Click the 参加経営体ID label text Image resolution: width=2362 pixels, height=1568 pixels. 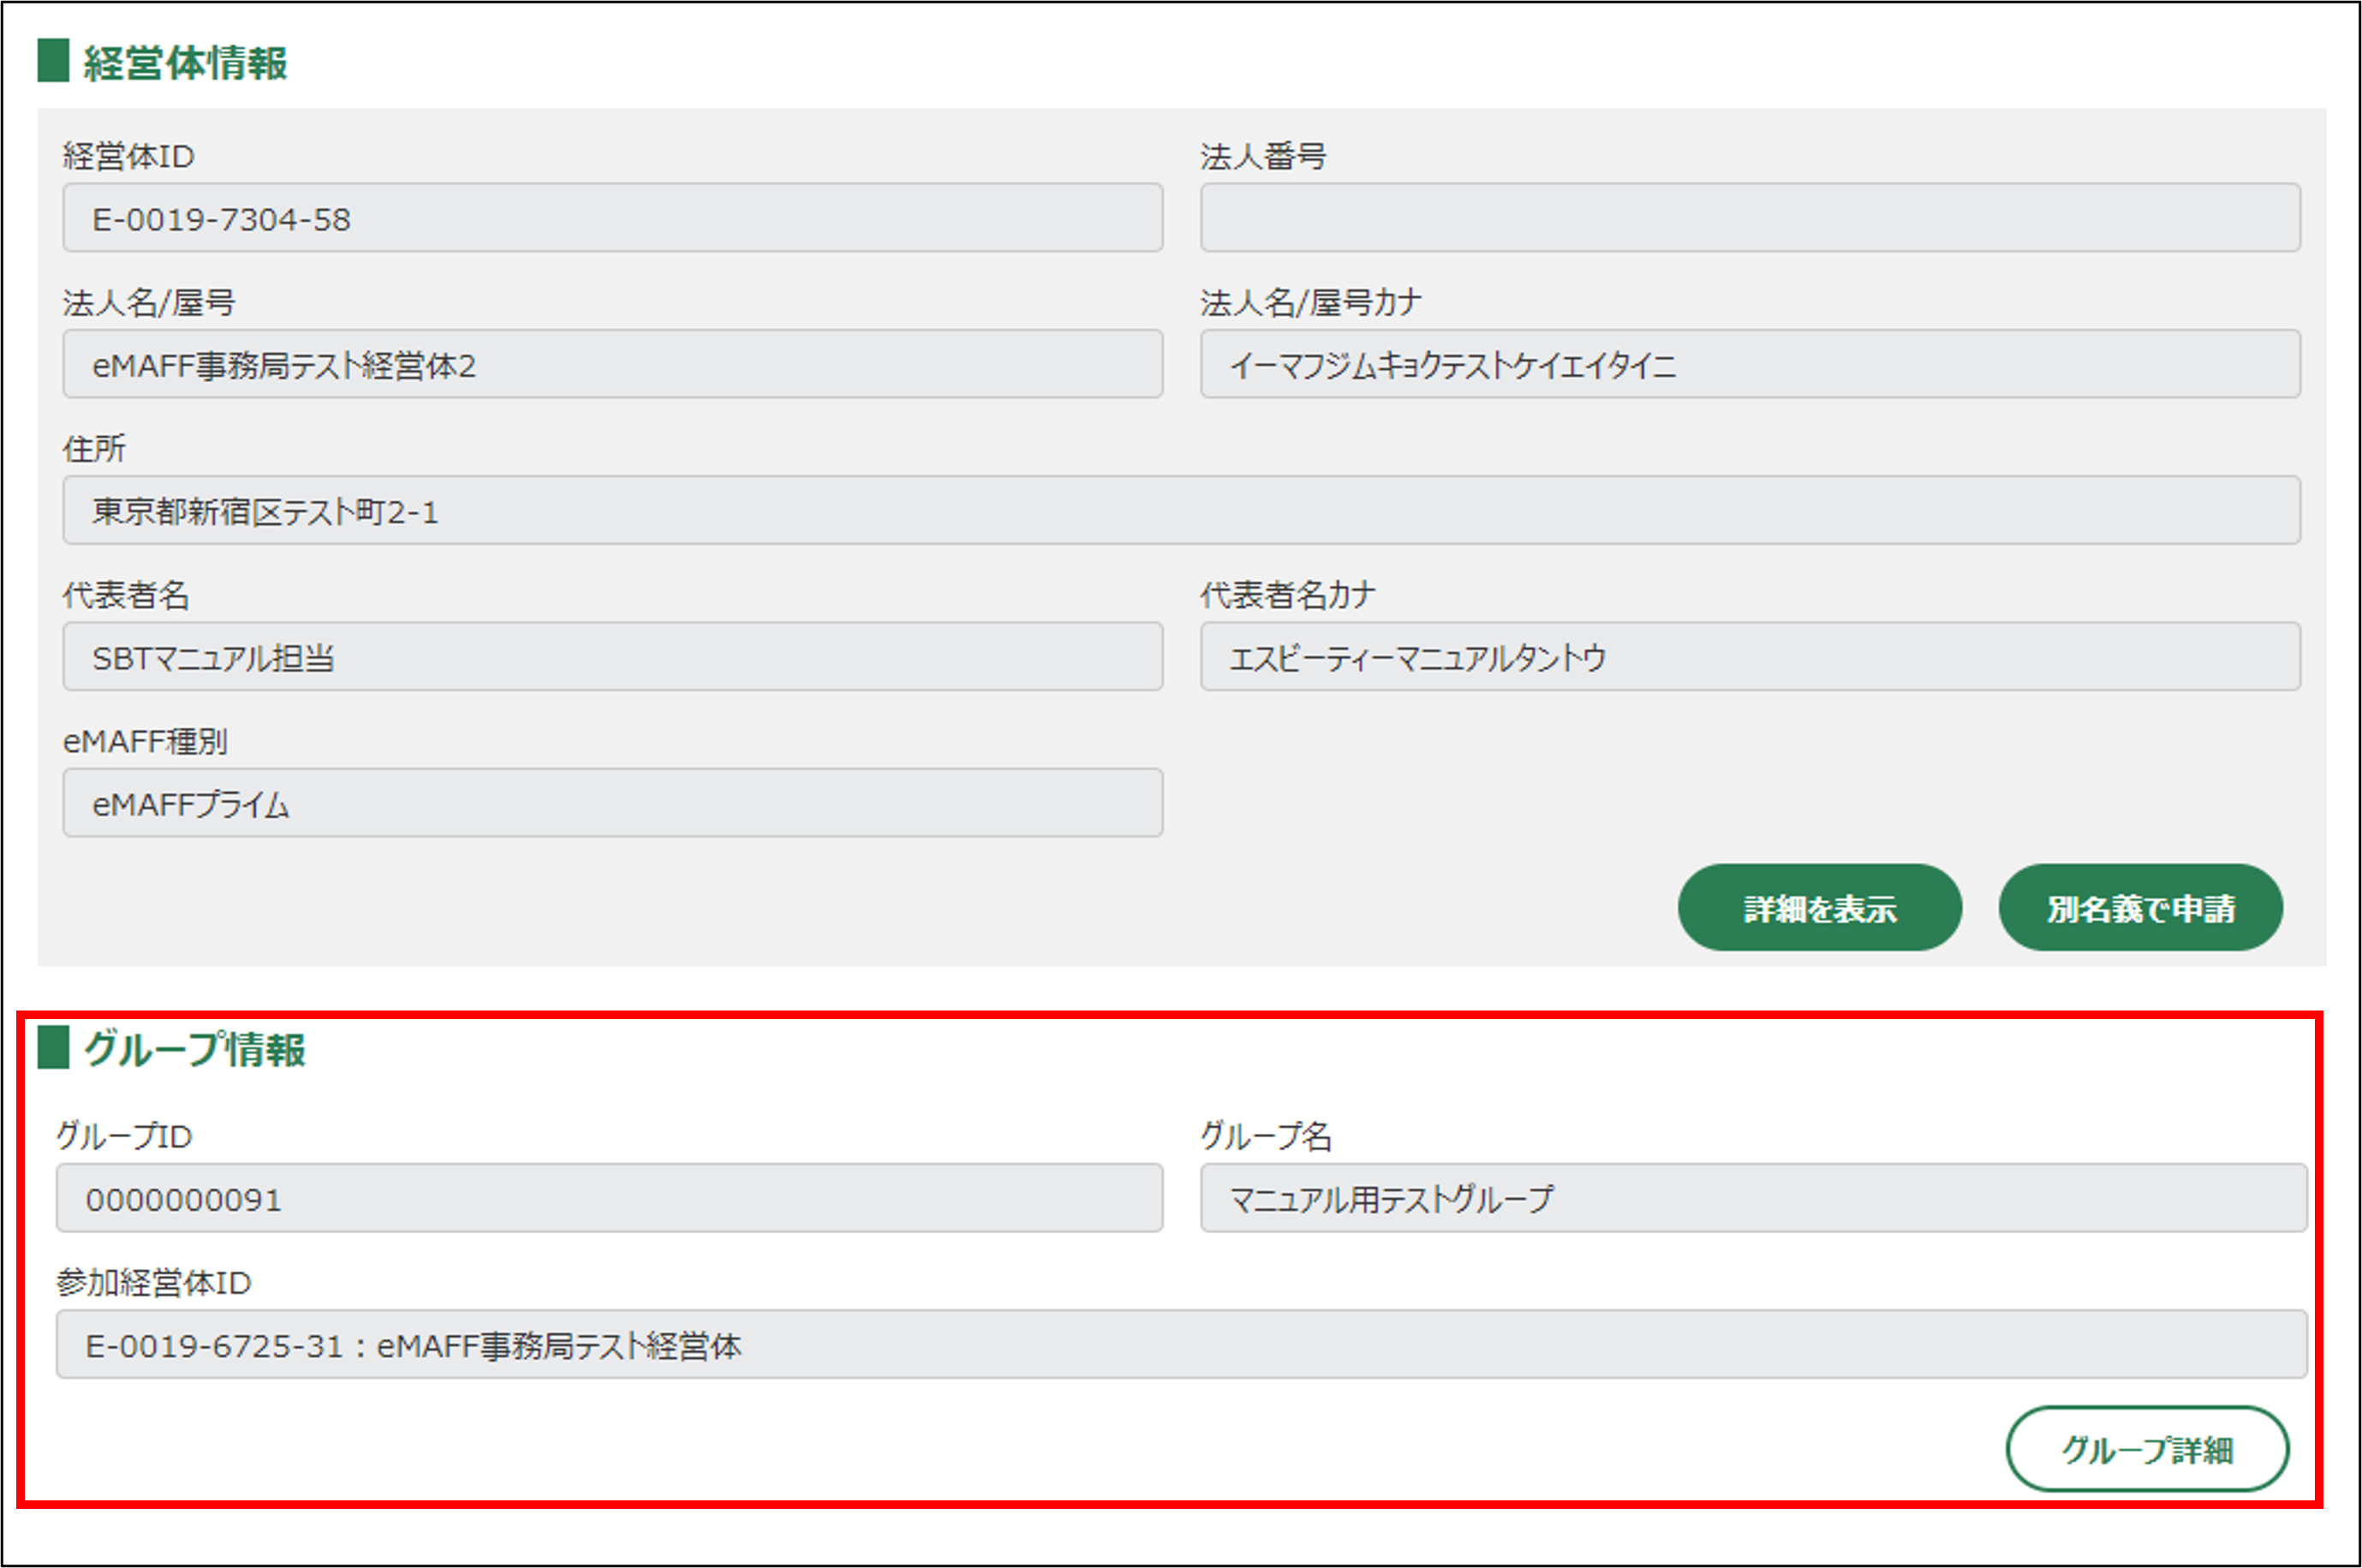pos(153,1283)
